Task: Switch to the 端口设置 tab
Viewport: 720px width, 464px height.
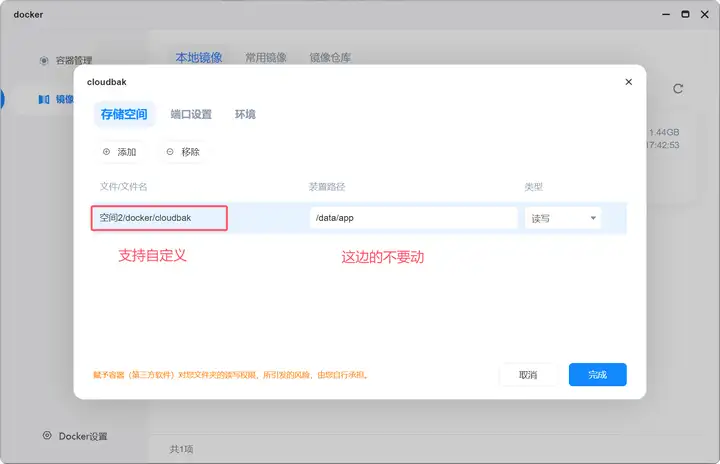Action: [x=191, y=114]
